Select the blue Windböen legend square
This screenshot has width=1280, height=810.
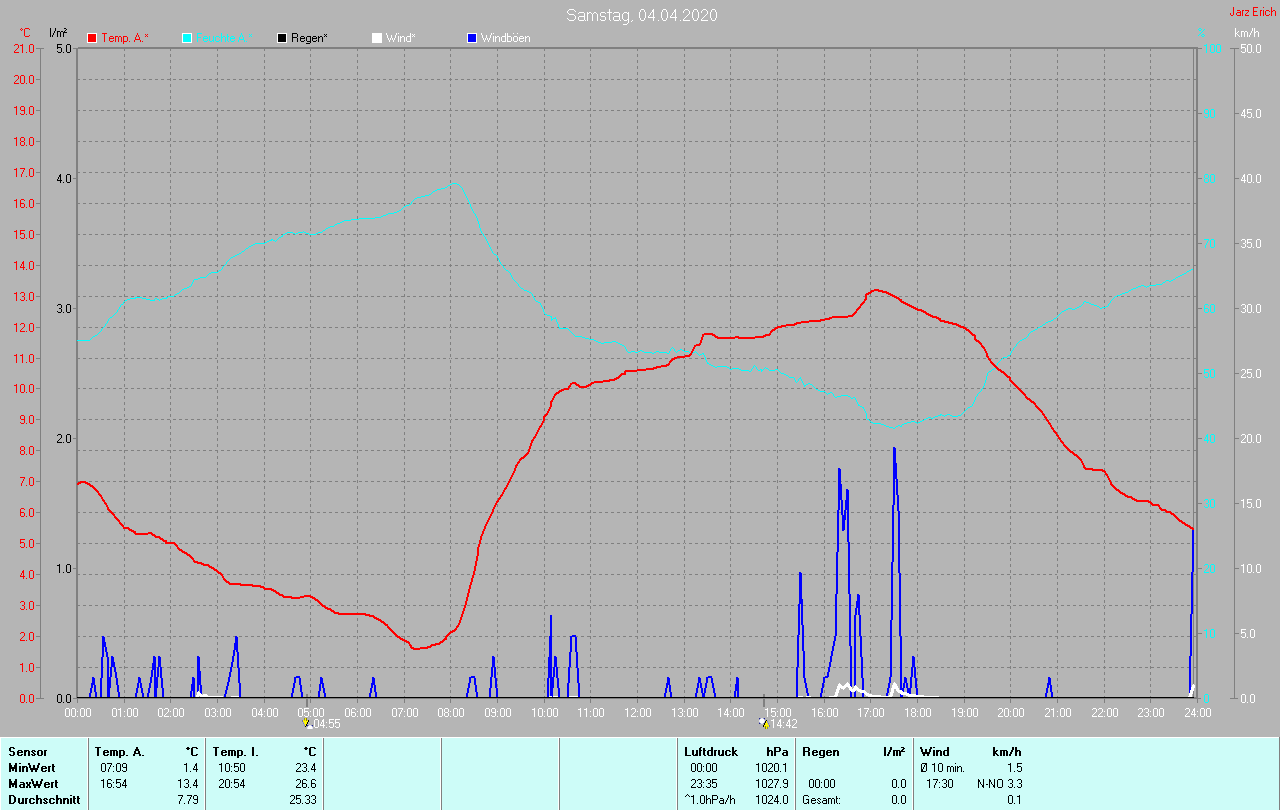472,38
